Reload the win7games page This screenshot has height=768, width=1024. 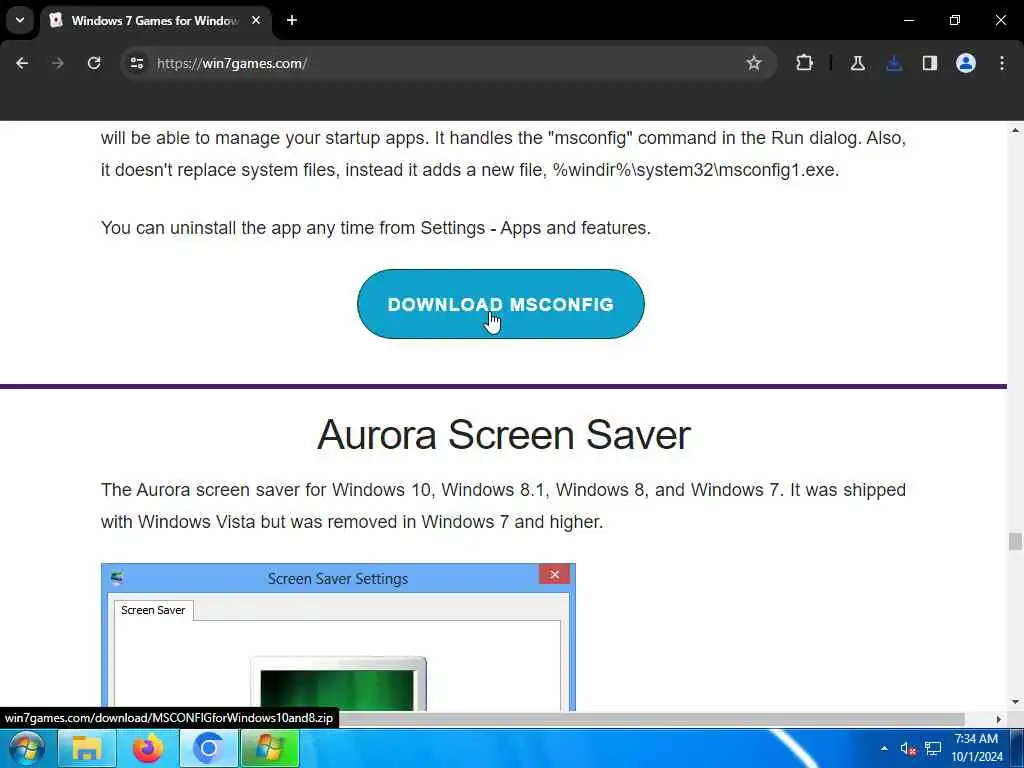coord(94,63)
